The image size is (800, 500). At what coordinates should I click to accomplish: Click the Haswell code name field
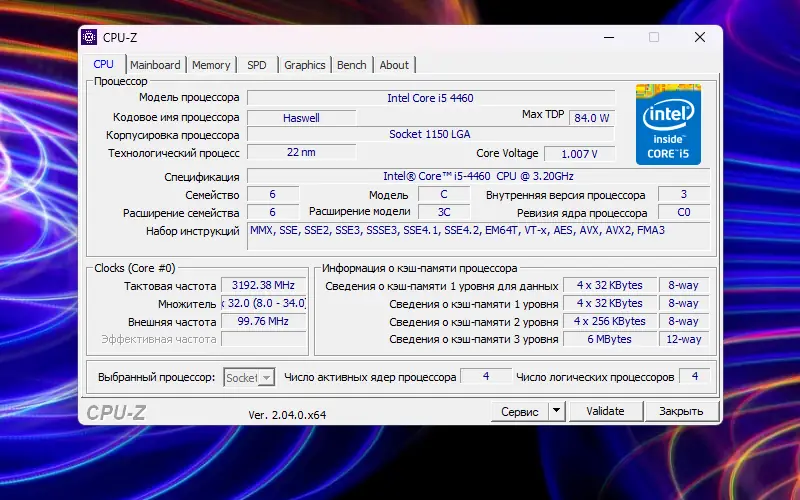click(302, 118)
